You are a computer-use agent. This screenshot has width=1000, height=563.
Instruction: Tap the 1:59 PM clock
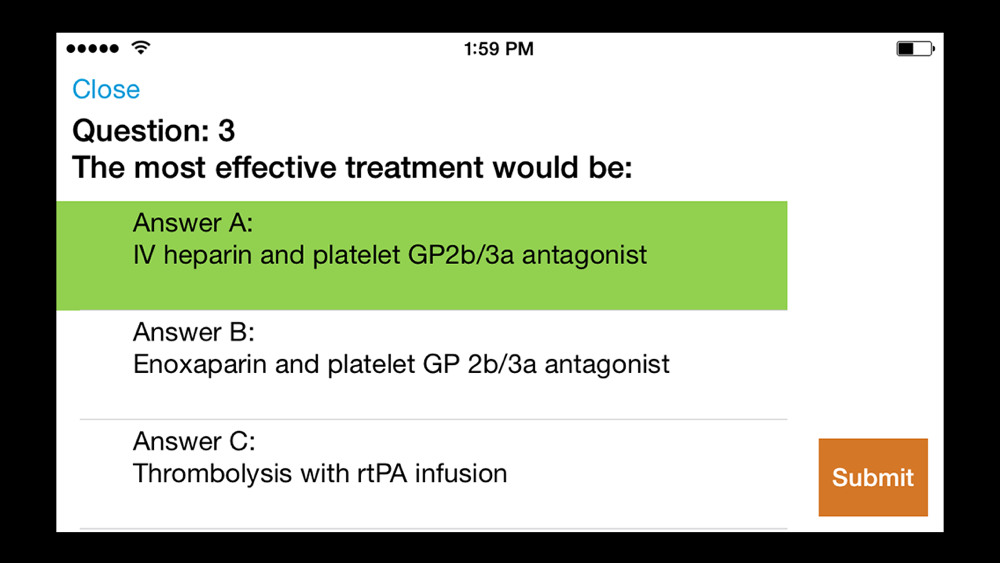(x=499, y=49)
